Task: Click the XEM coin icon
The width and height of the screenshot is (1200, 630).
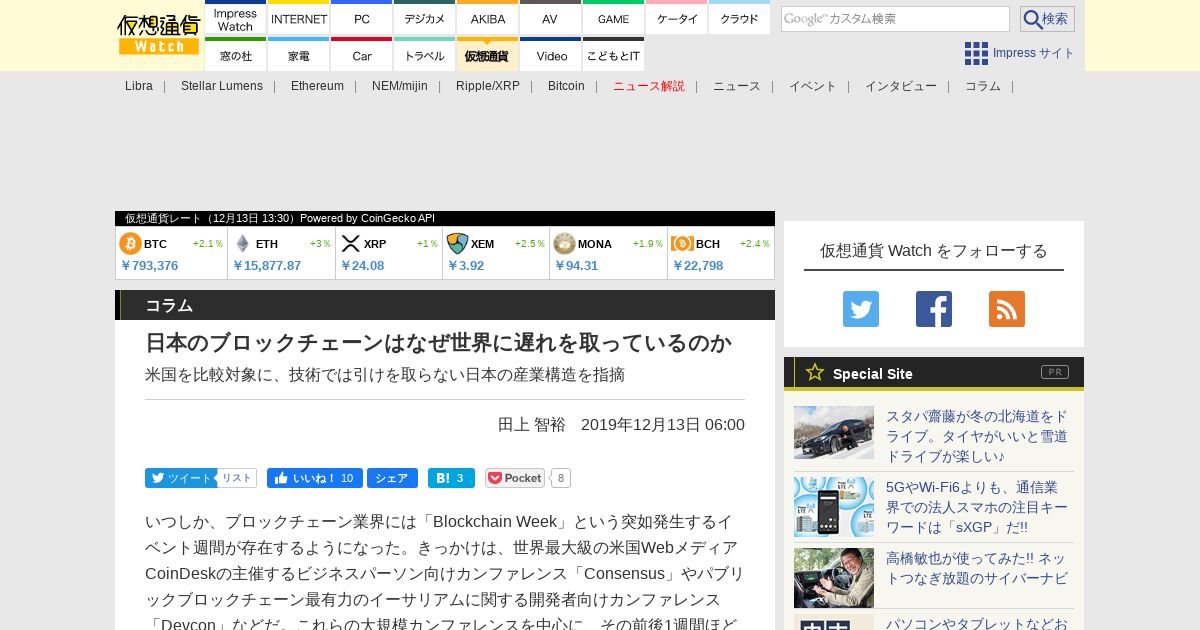Action: tap(457, 244)
